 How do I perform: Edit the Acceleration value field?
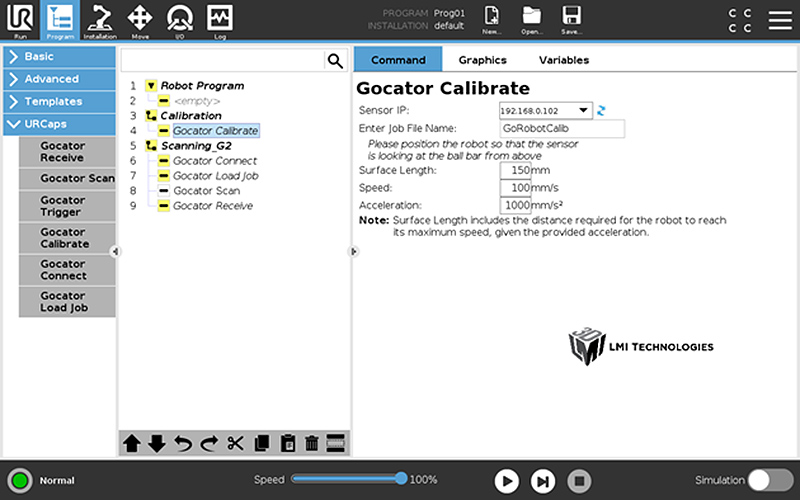coord(515,205)
